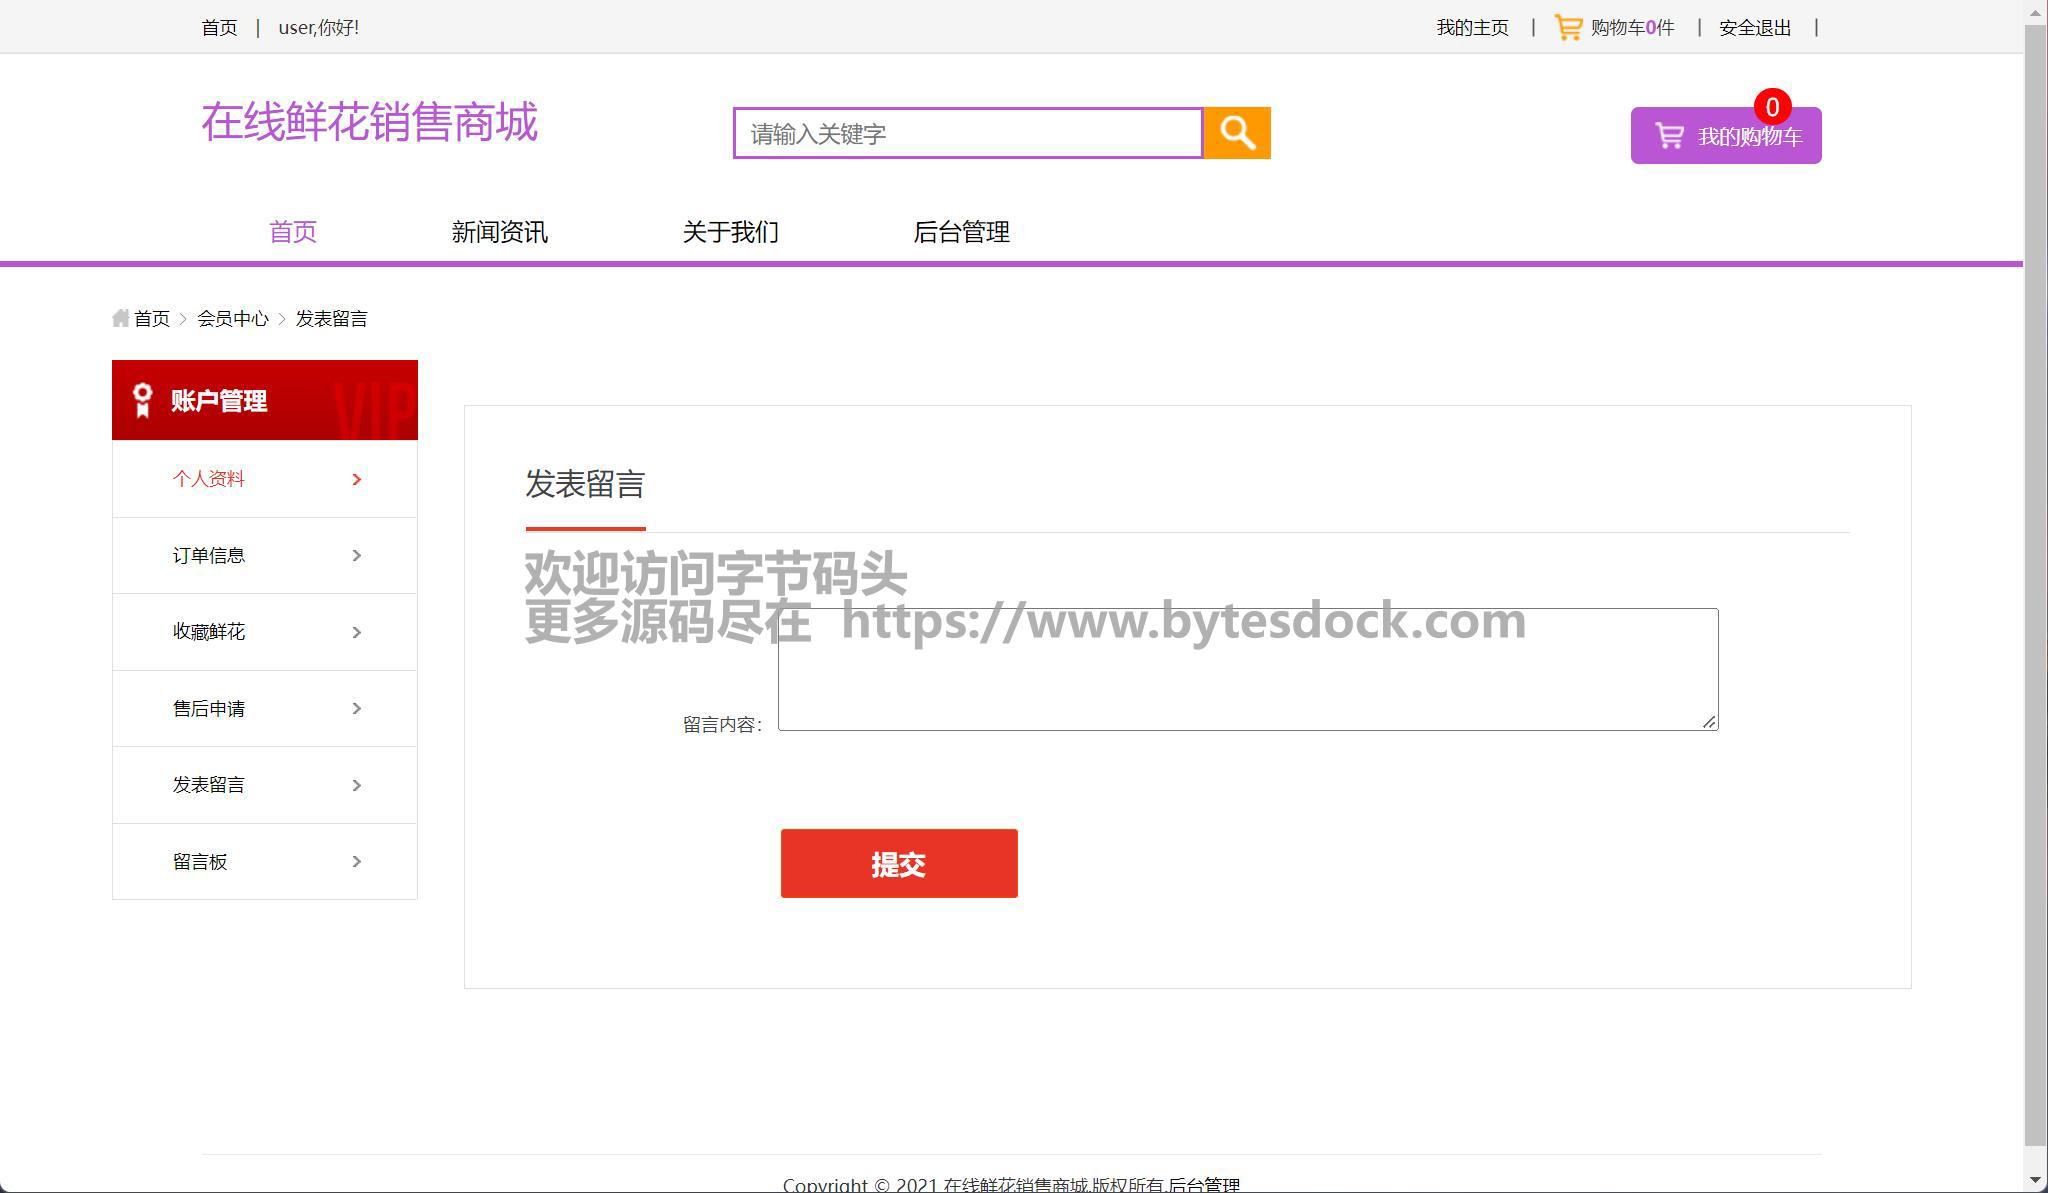Viewport: 2048px width, 1193px height.
Task: Click chevron beside 售后申请
Action: (357, 708)
